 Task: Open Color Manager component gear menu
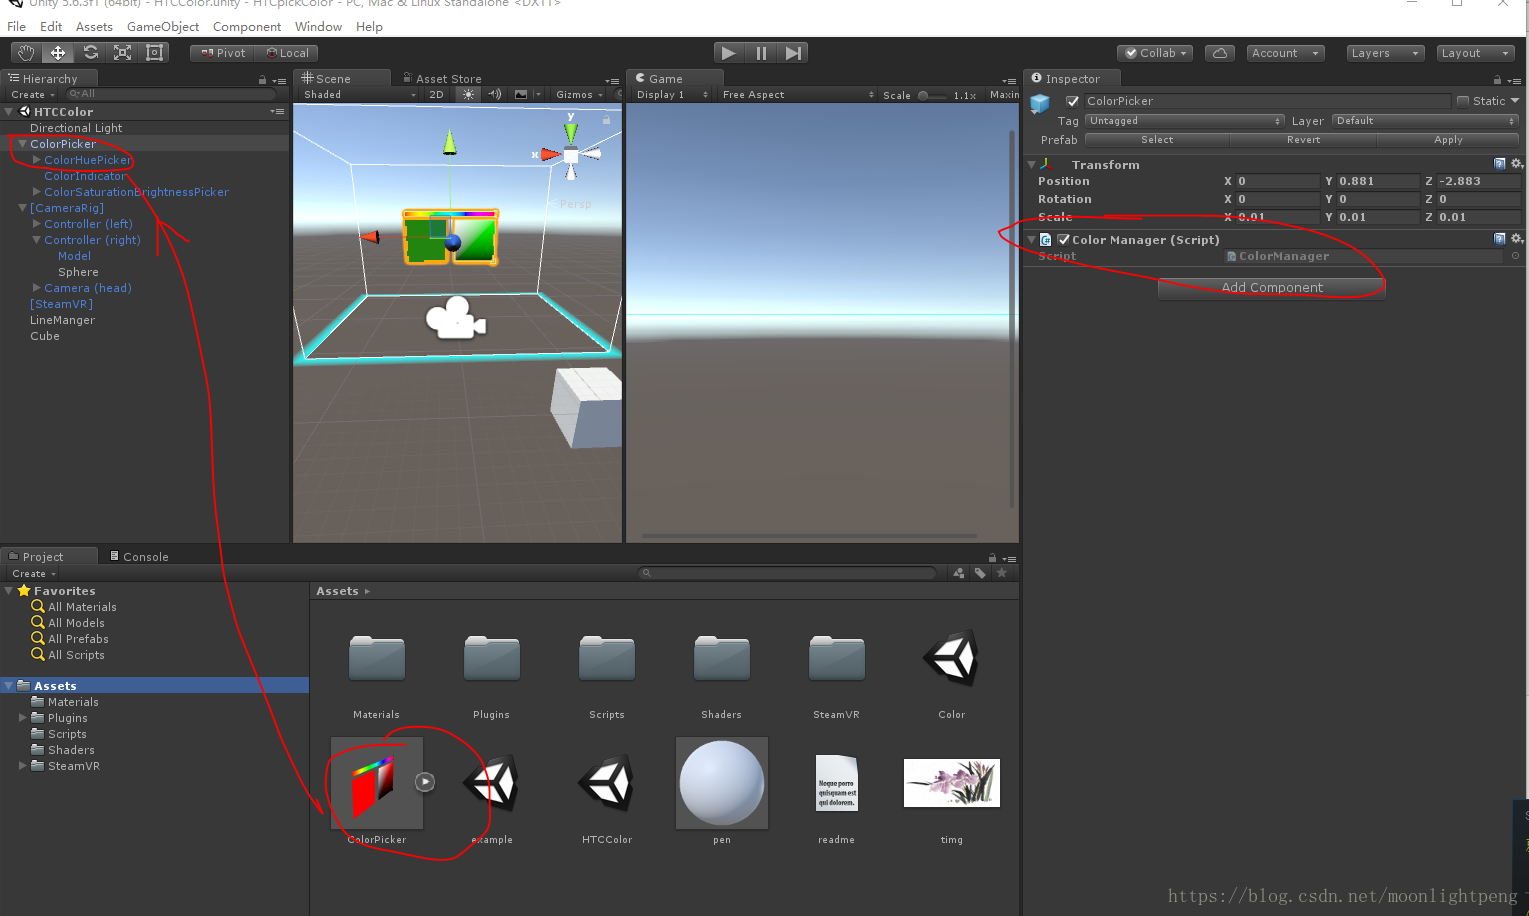click(x=1516, y=239)
